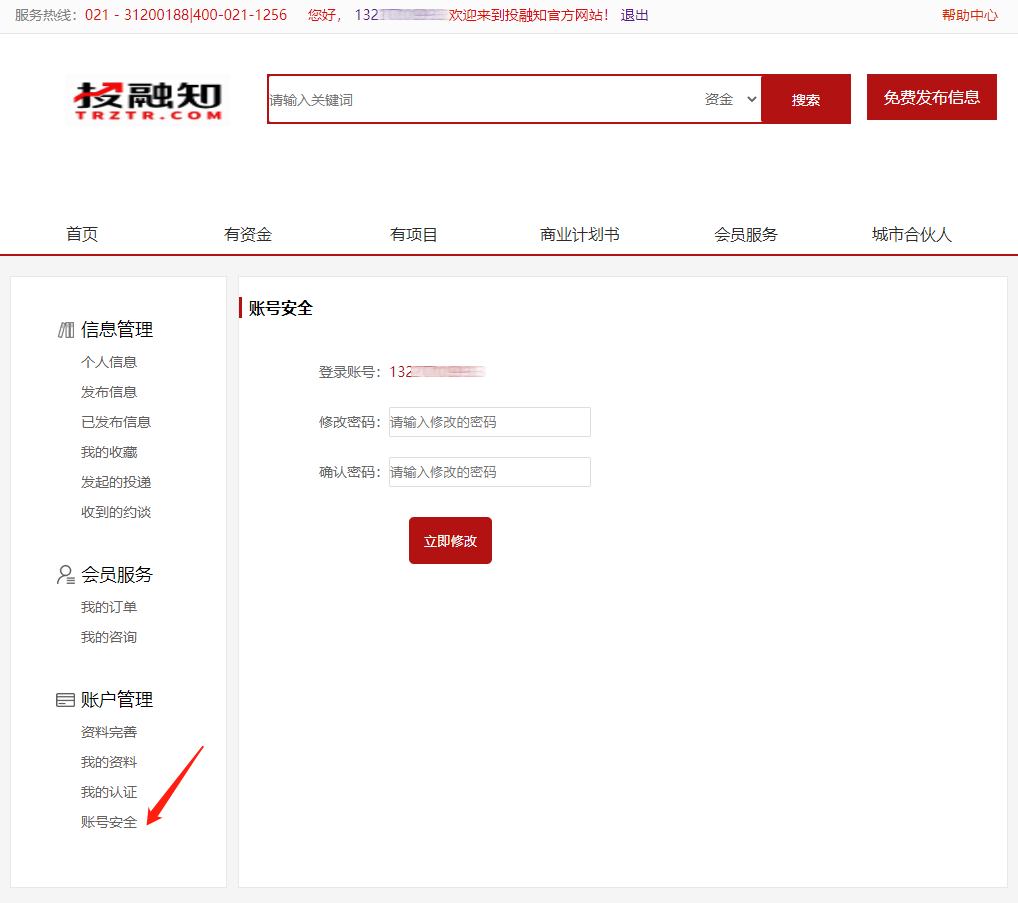This screenshot has width=1018, height=903.
Task: Switch to the 首页 tab
Action: click(x=81, y=234)
